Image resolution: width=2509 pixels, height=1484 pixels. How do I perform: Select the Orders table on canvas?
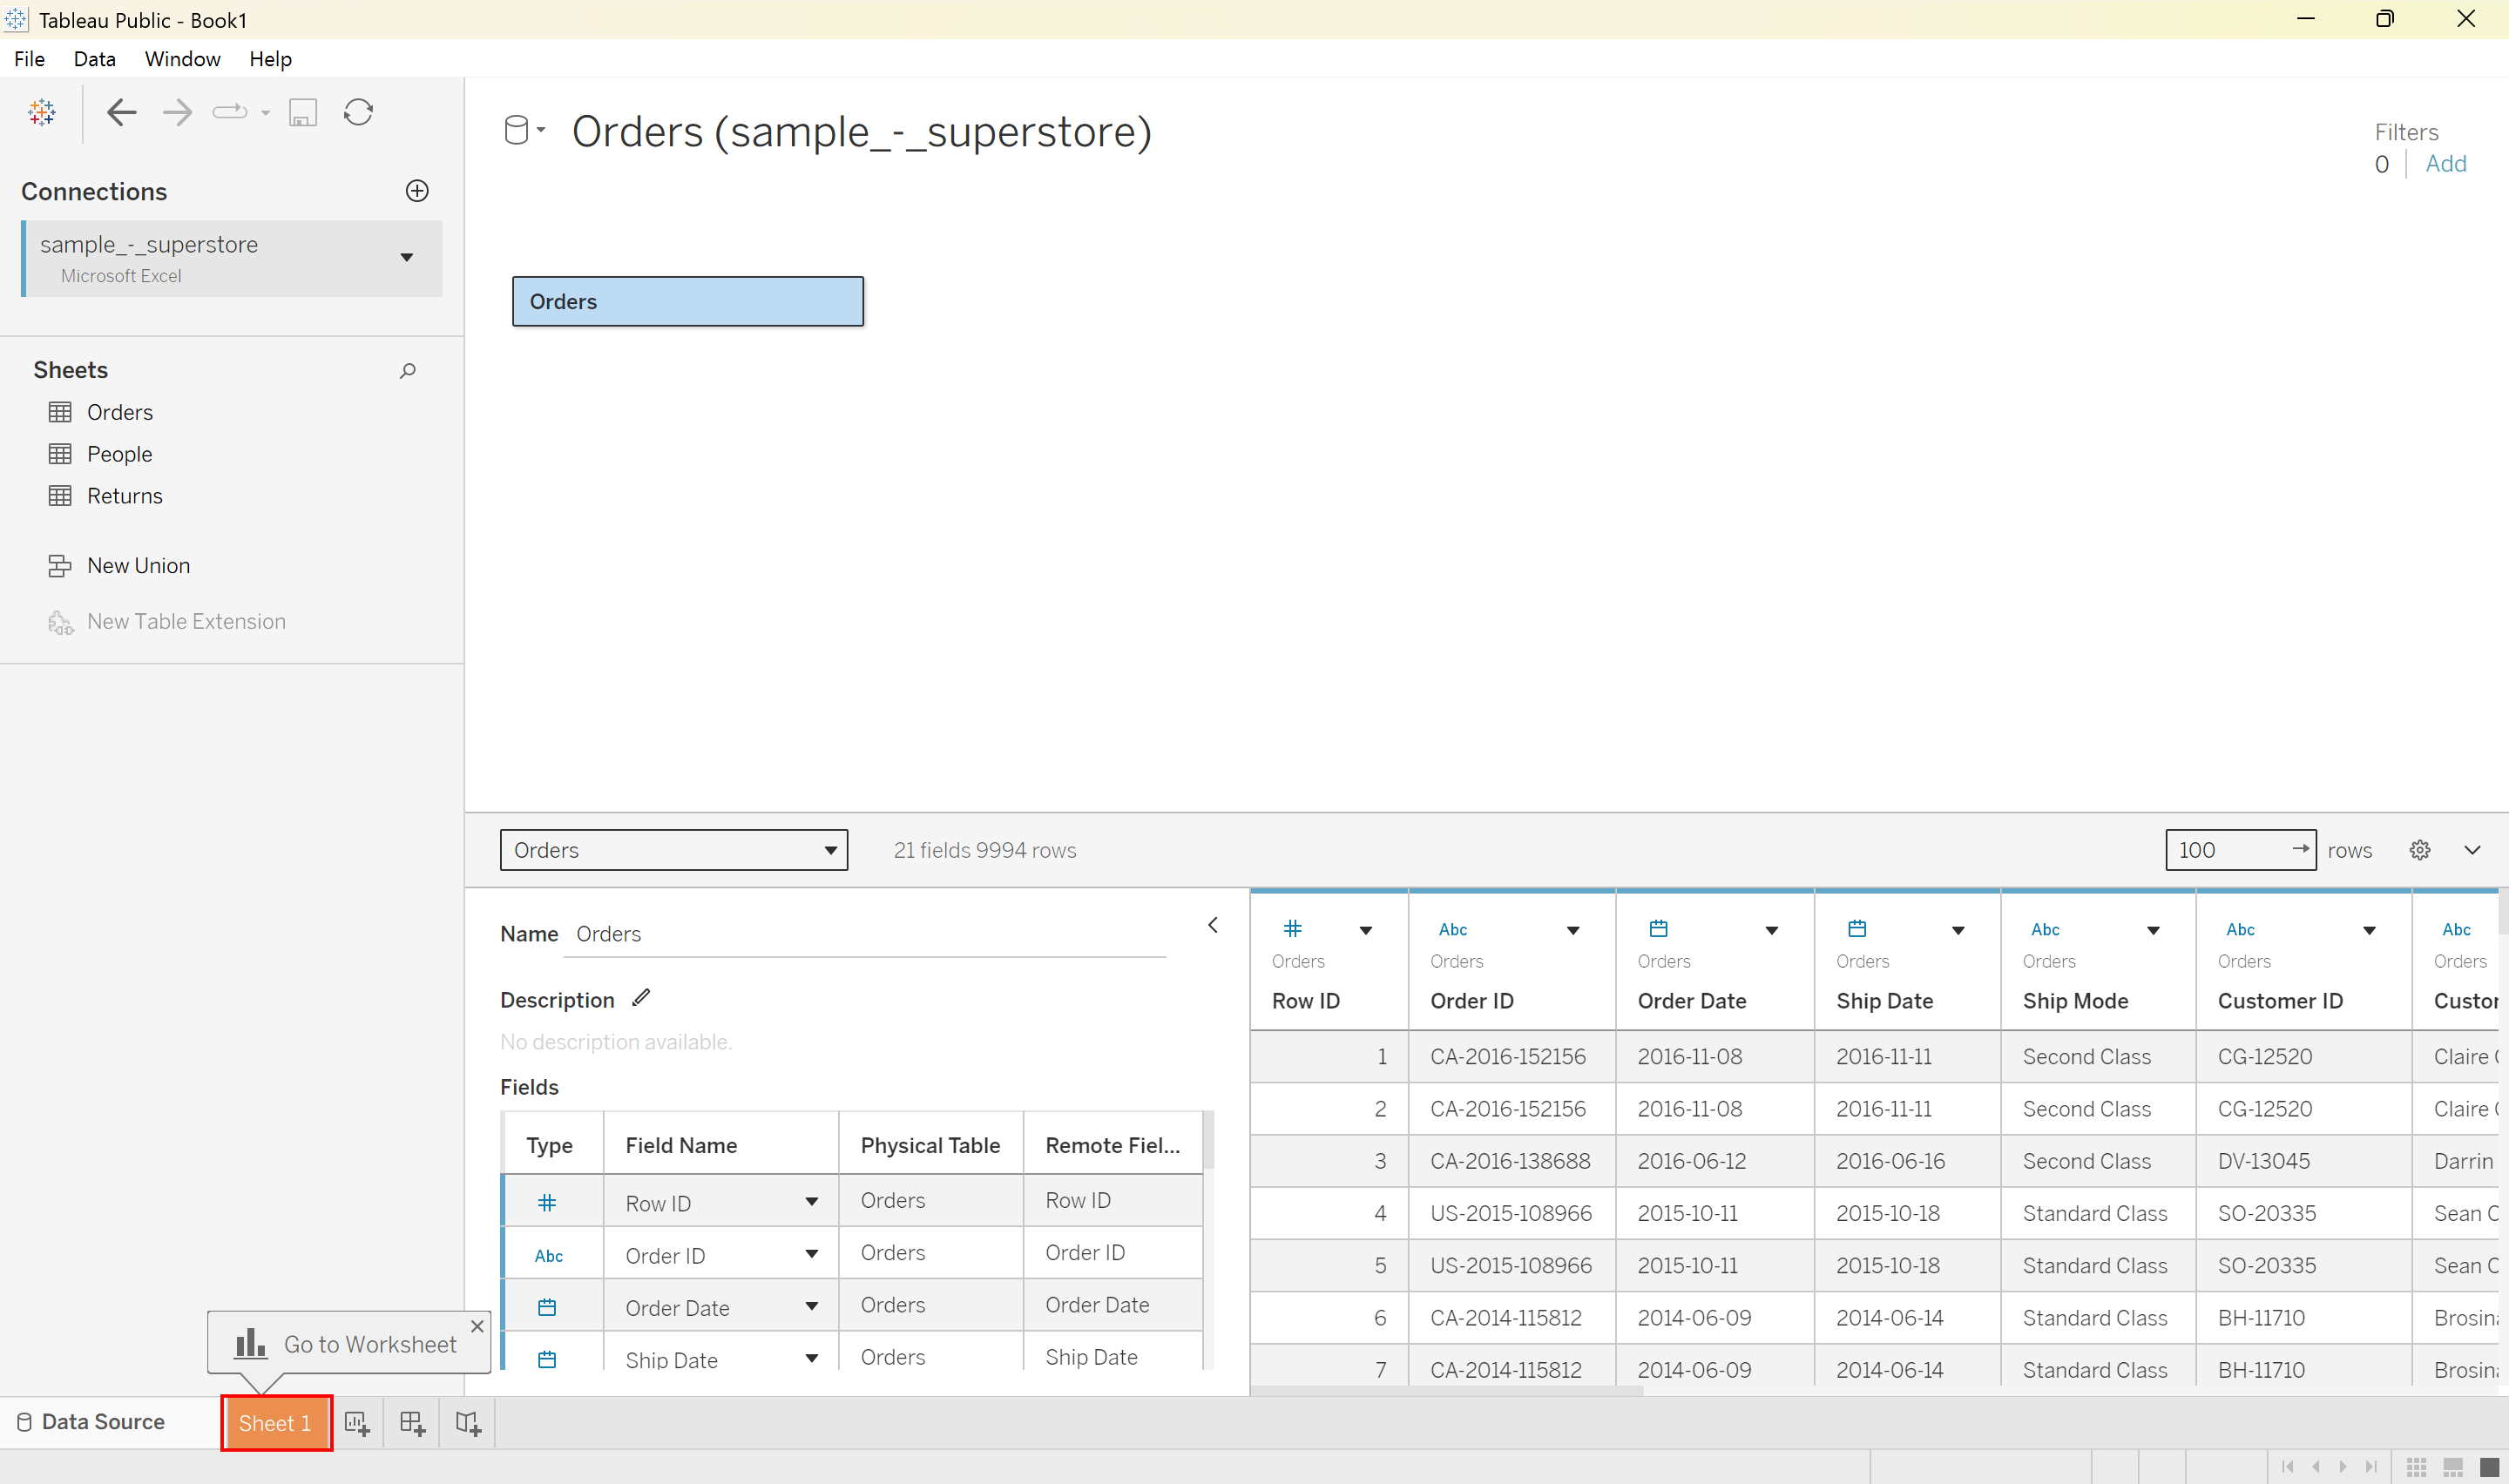(688, 302)
